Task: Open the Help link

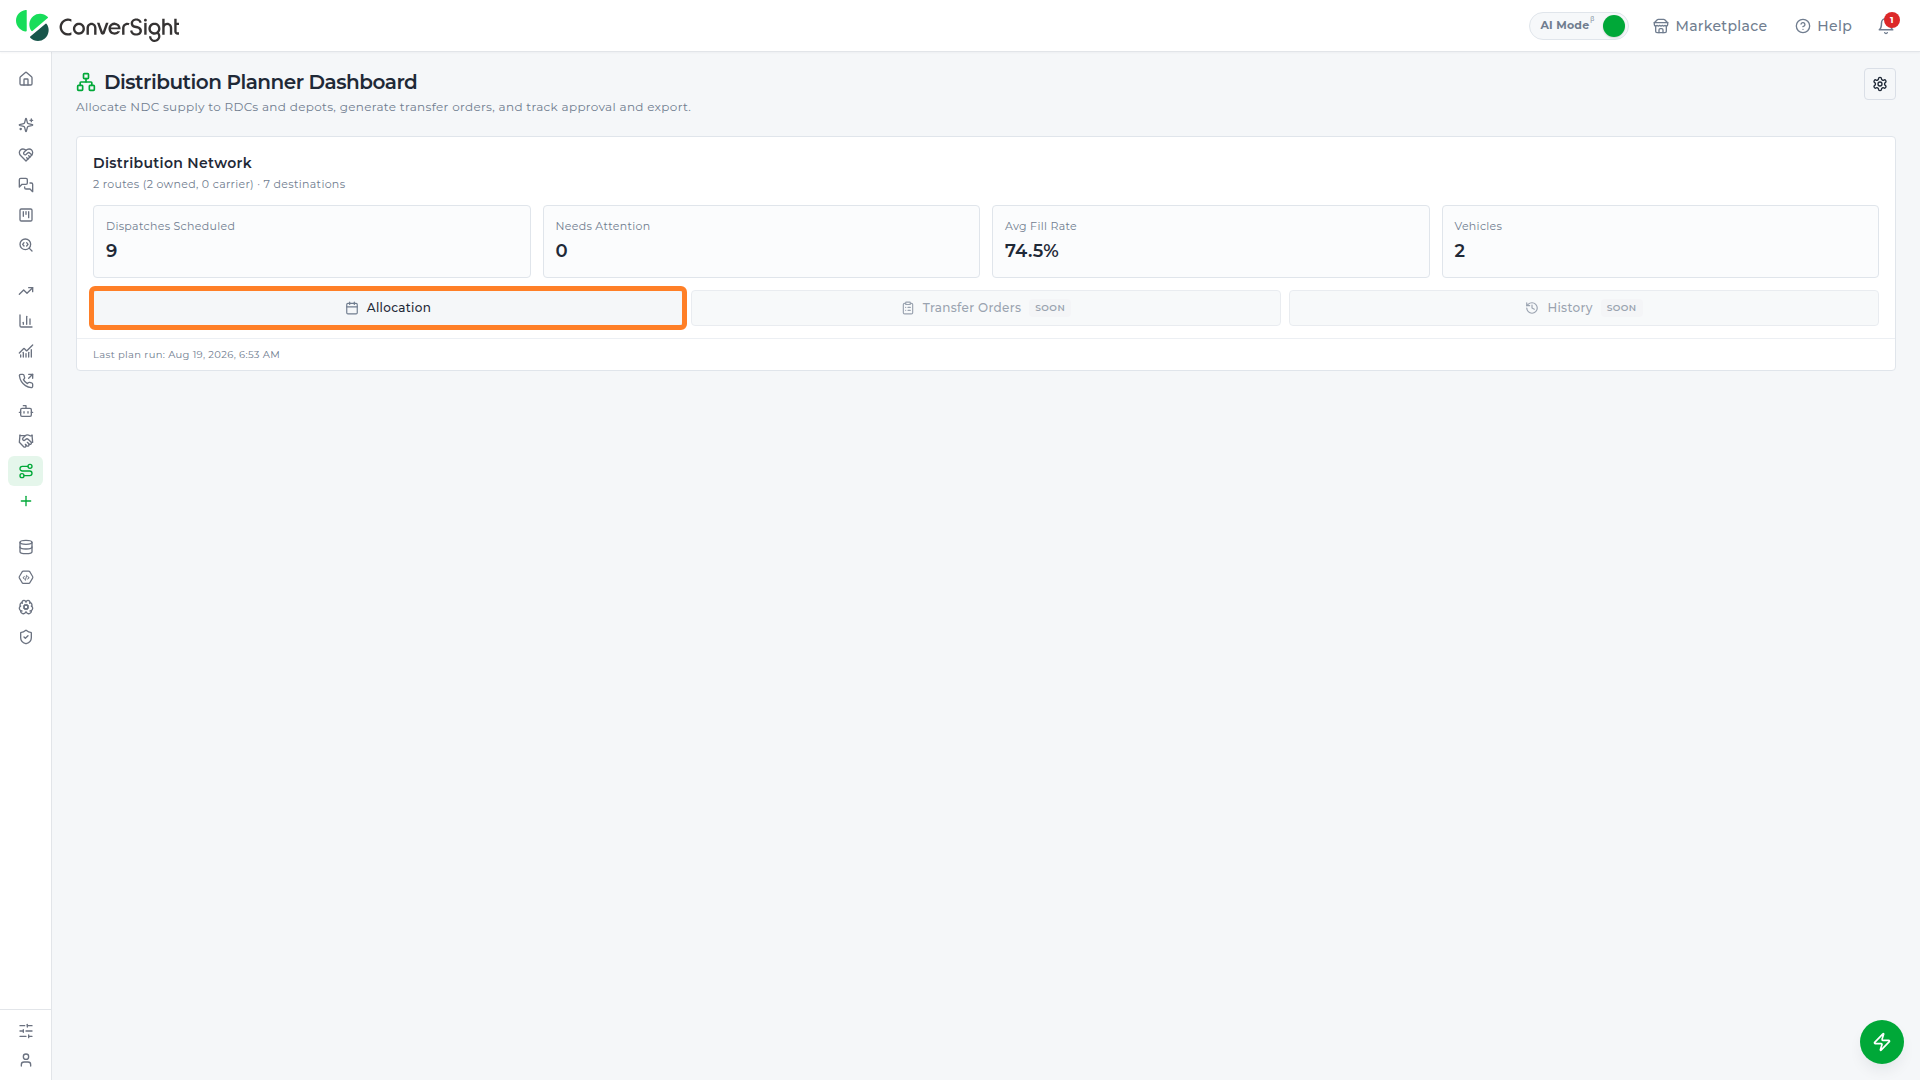Action: pyautogui.click(x=1823, y=26)
